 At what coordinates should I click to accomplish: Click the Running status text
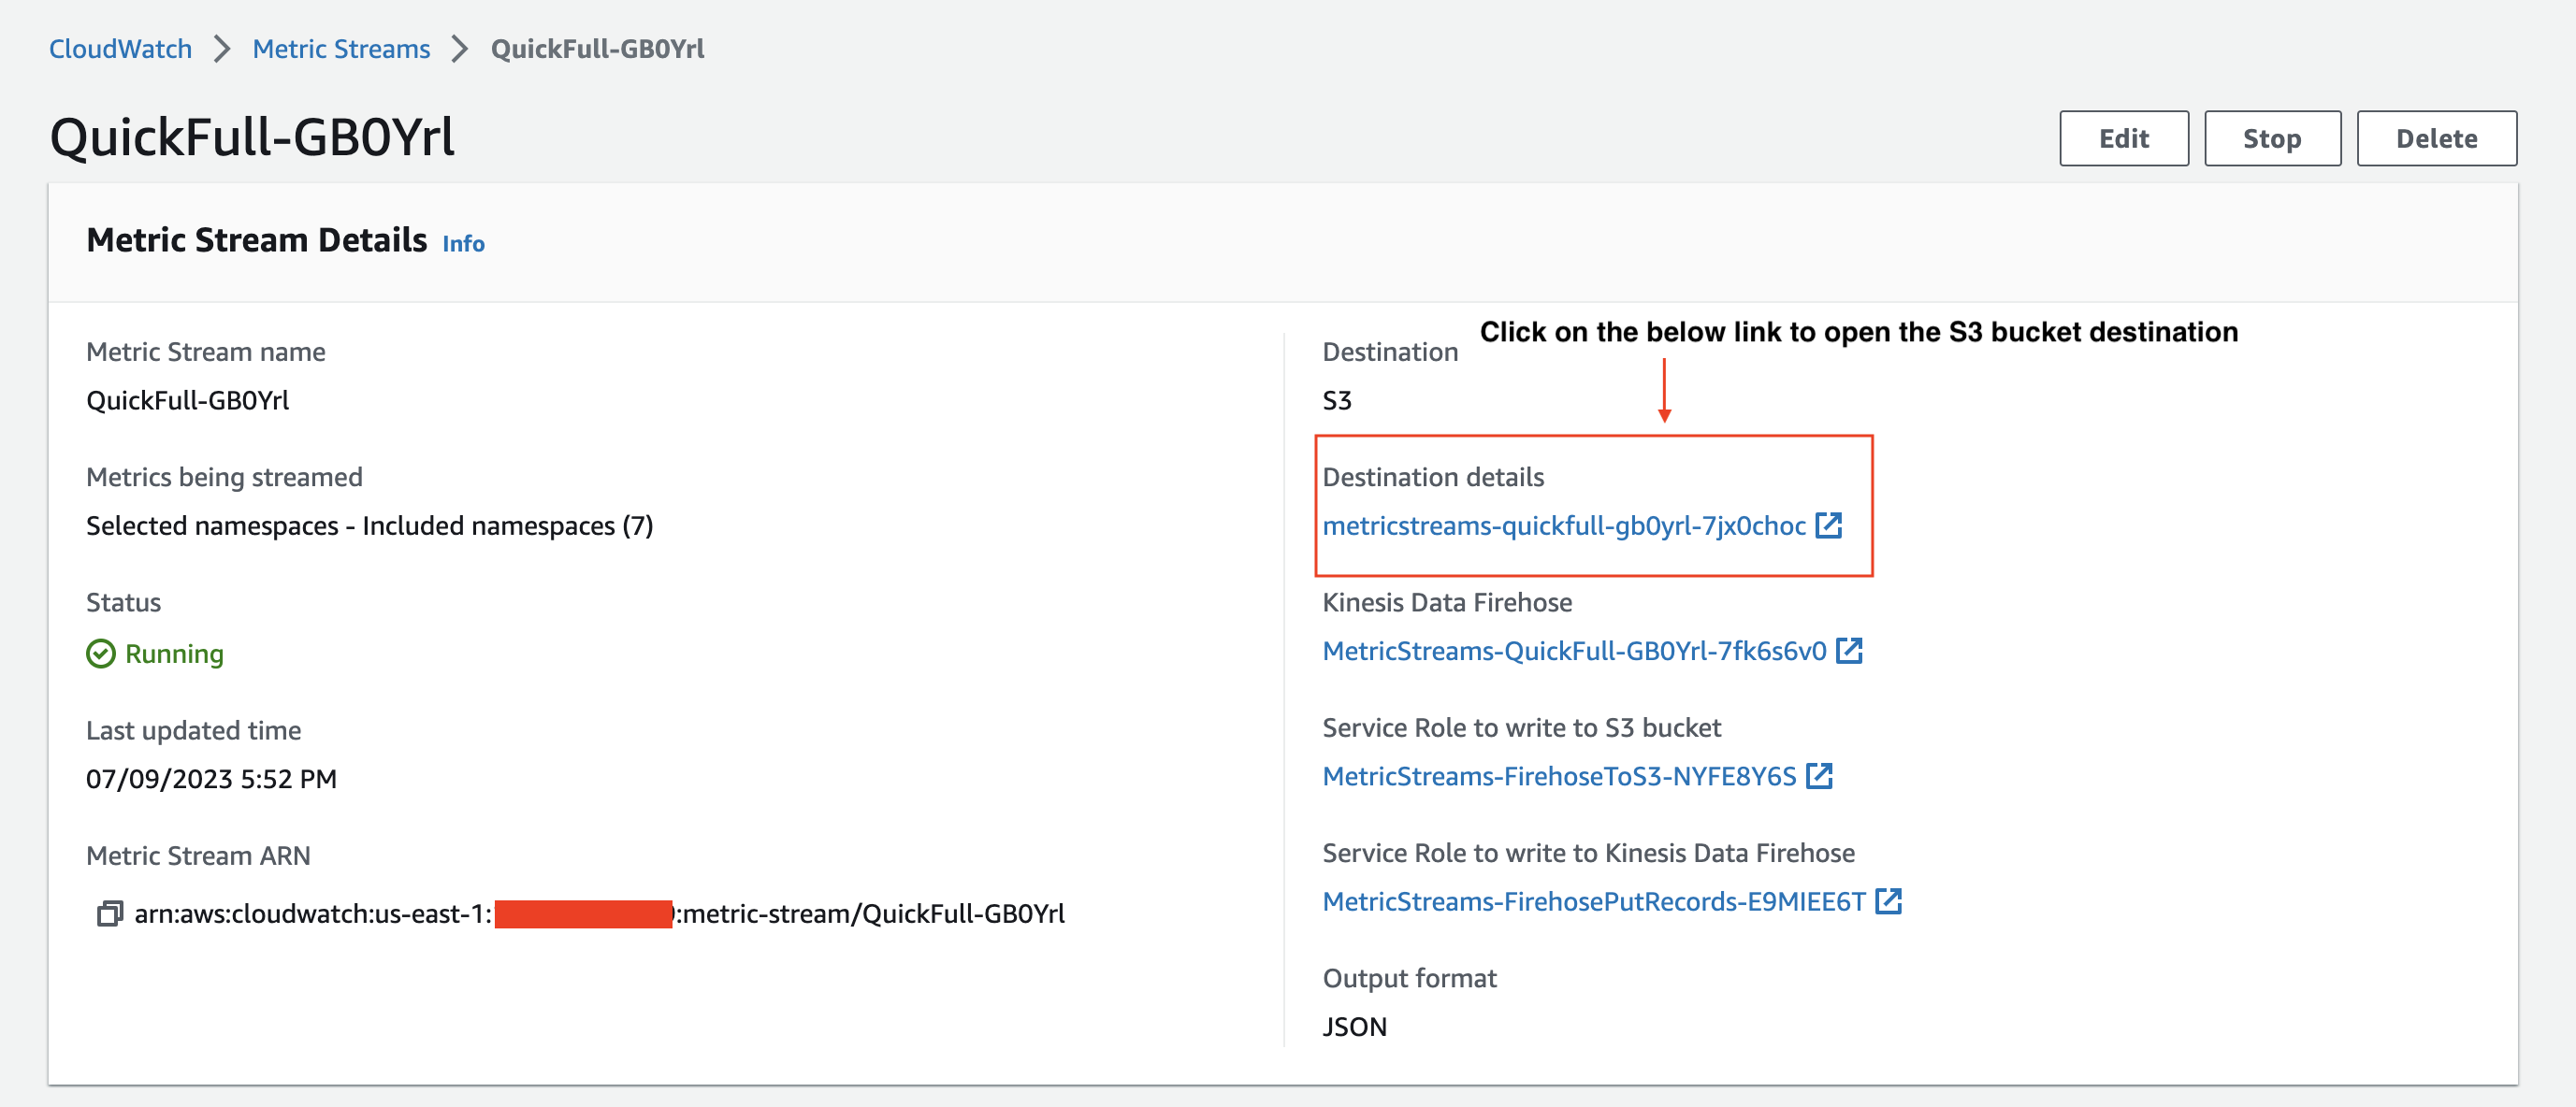(x=174, y=654)
